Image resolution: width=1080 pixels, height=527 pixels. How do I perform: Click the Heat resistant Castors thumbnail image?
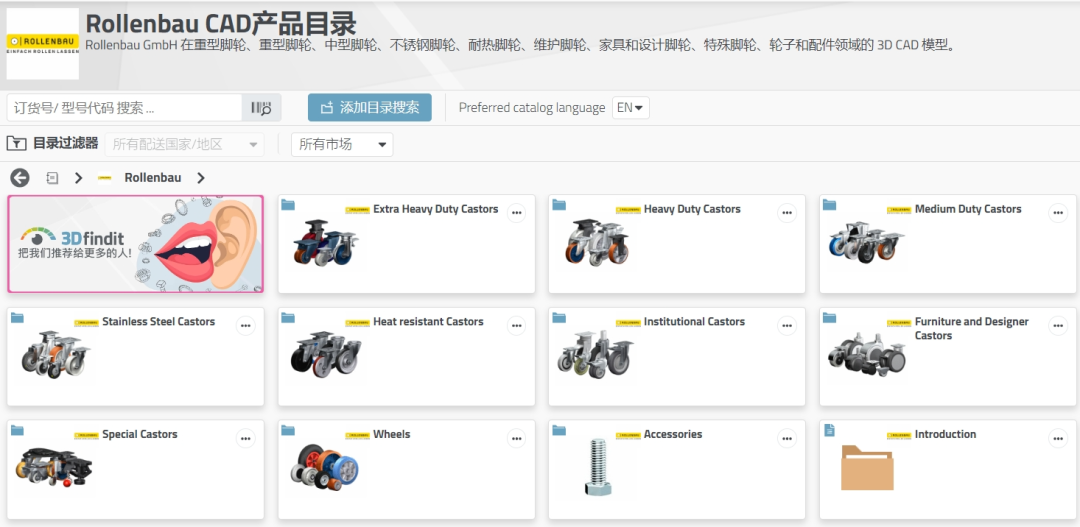326,354
